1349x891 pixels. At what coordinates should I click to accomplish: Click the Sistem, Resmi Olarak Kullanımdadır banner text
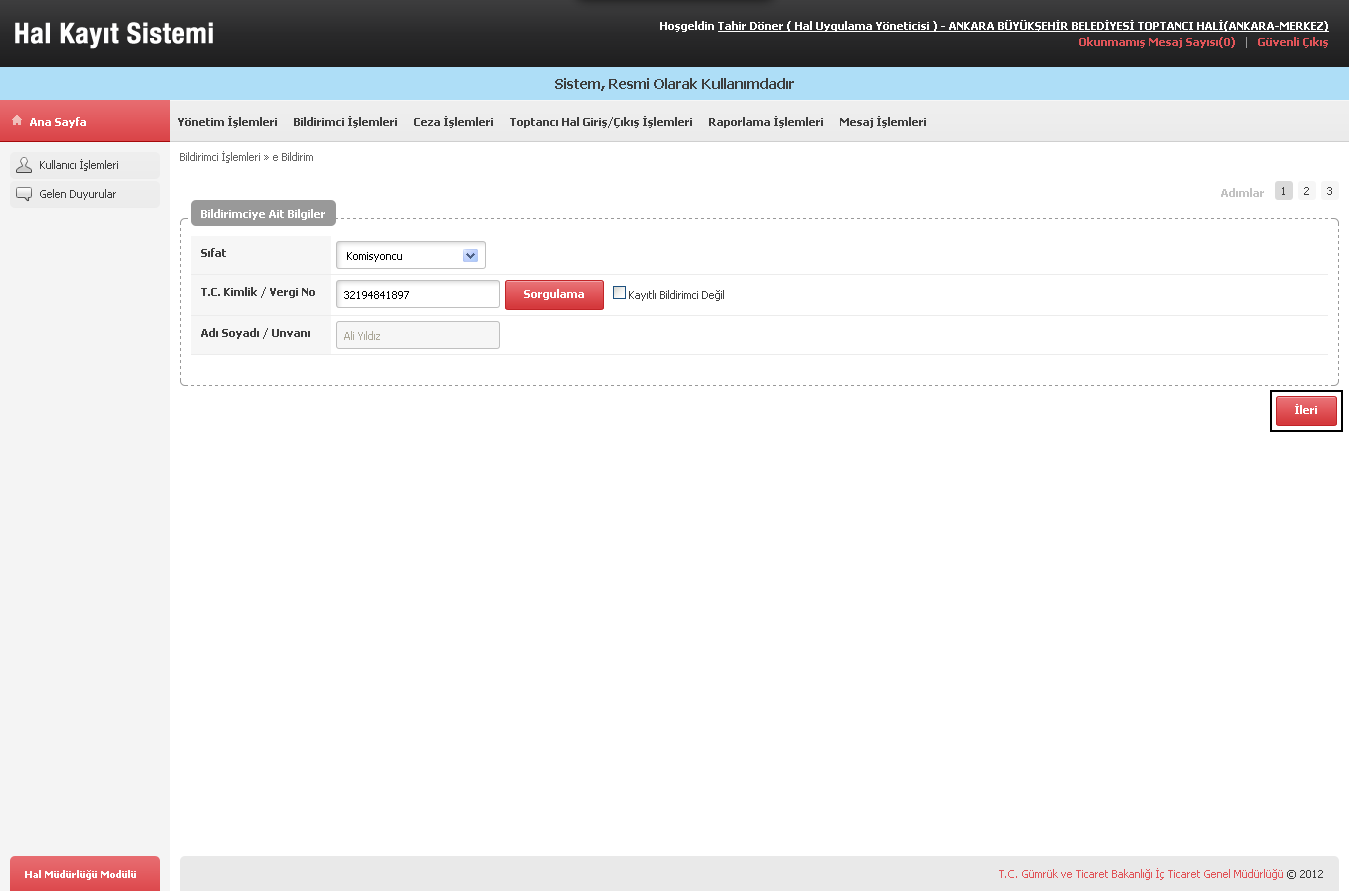point(674,84)
